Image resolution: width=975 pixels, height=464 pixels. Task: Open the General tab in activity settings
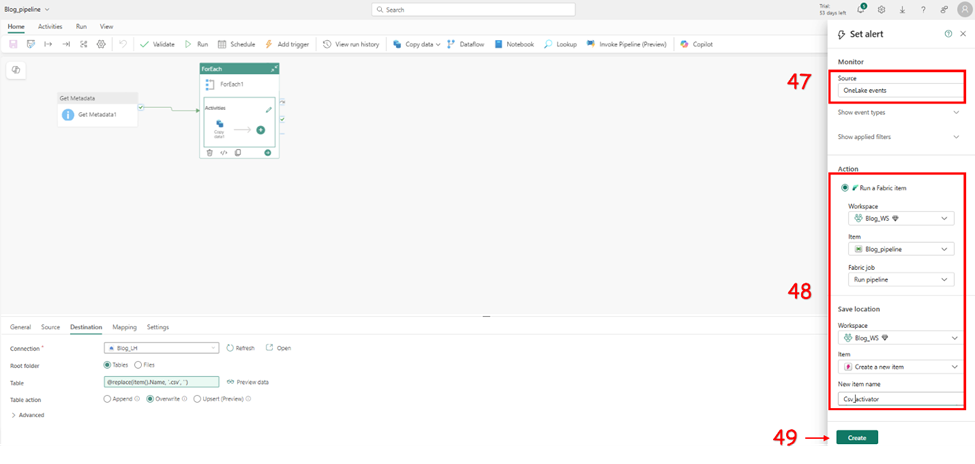point(21,327)
